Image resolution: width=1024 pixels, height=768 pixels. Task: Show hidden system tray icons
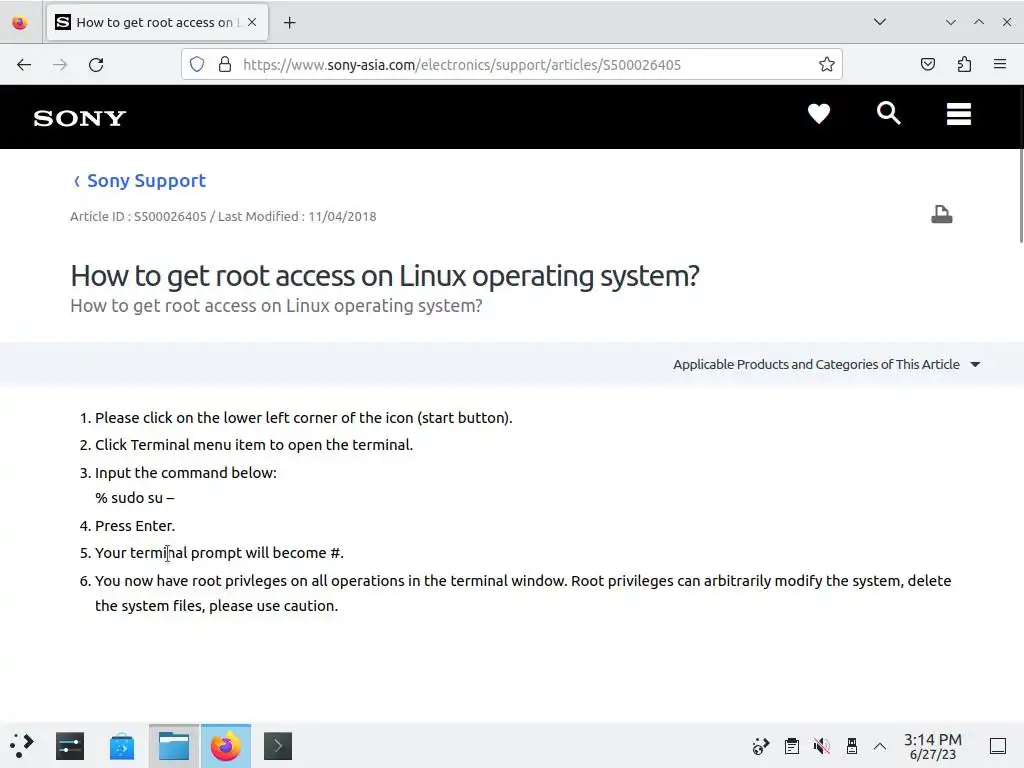[x=880, y=746]
